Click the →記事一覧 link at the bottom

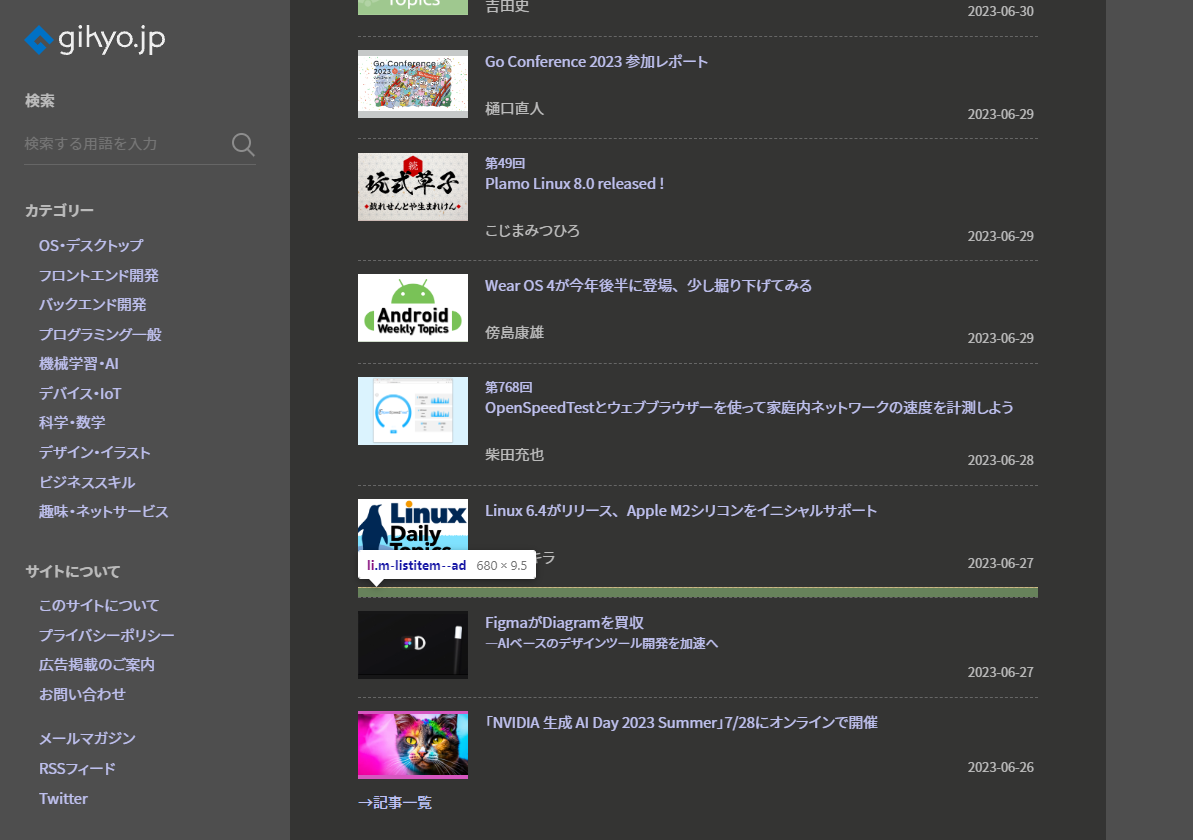[x=394, y=801]
